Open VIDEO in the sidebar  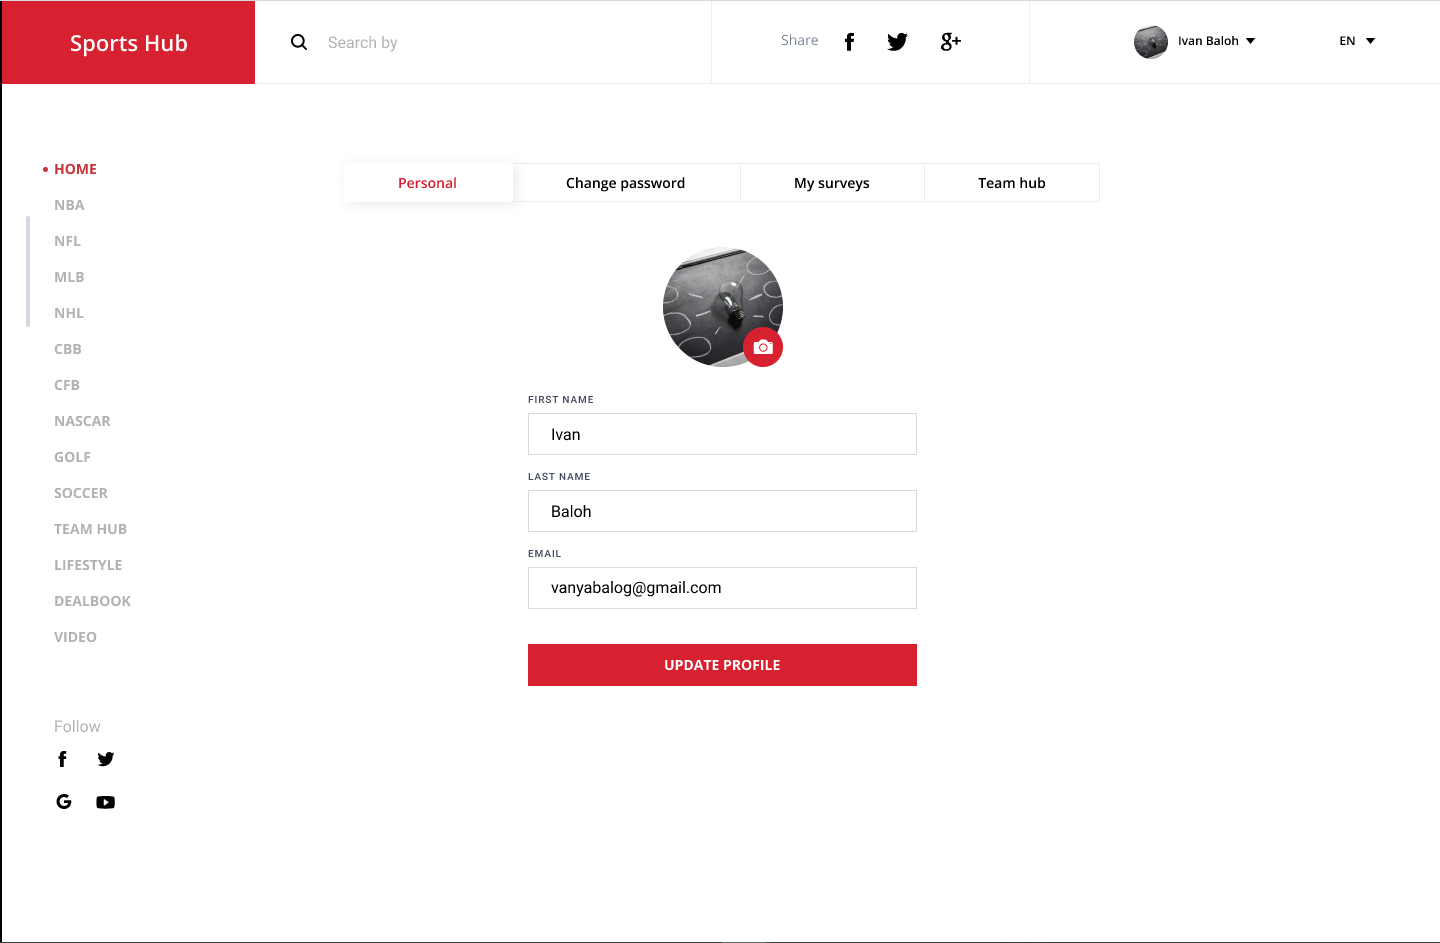pos(75,637)
